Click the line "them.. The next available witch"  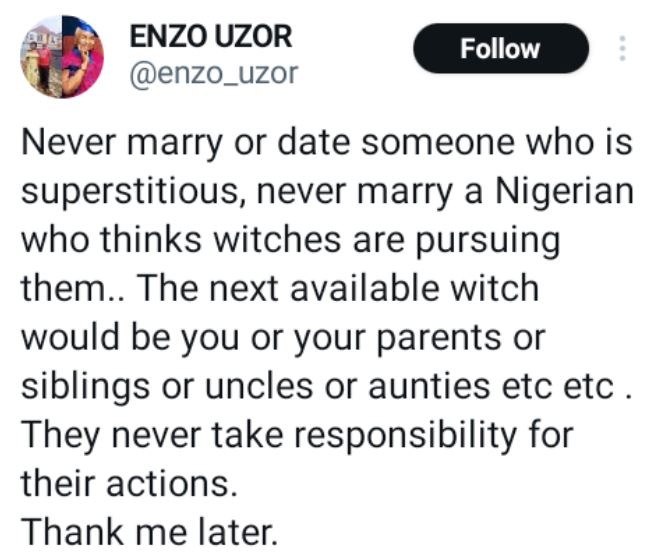pos(279,290)
